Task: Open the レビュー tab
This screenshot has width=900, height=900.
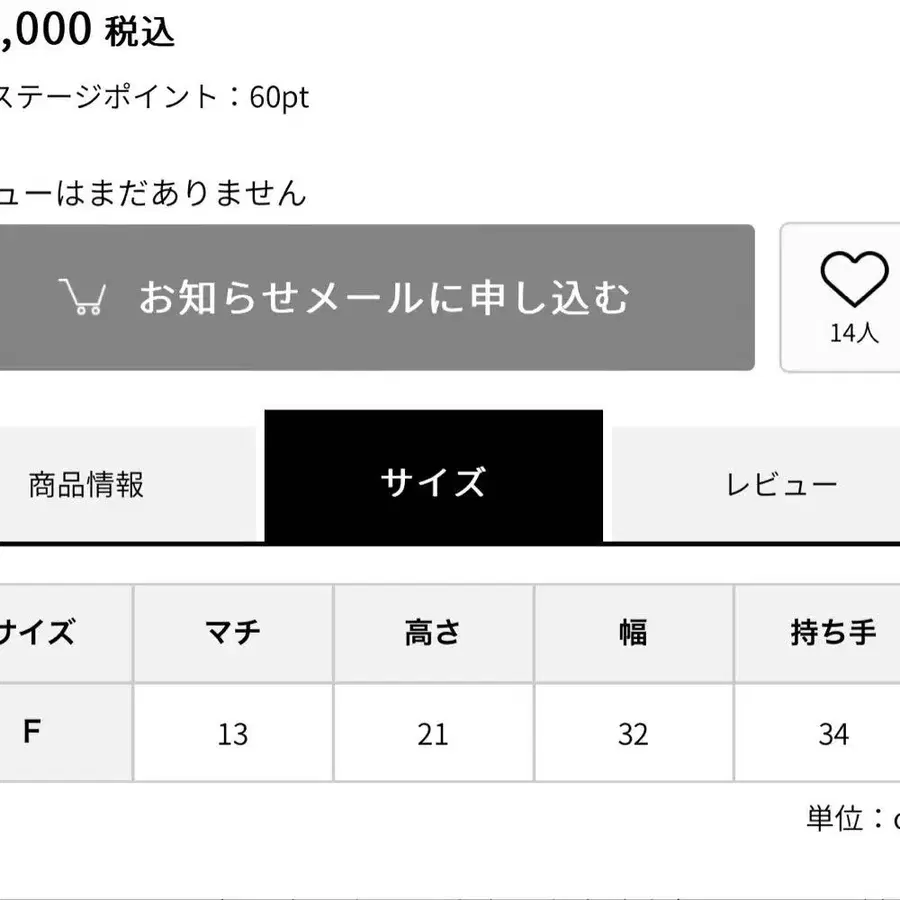Action: (781, 485)
